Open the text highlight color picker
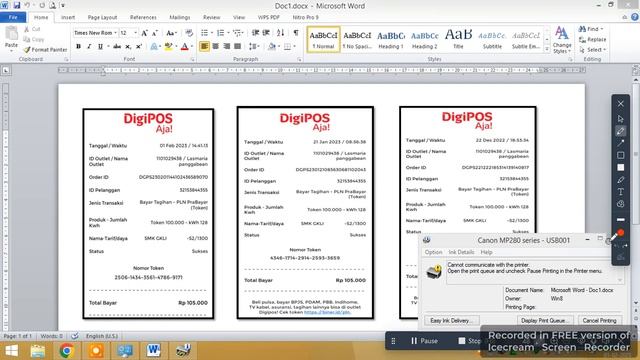Viewport: 640px width, 360px height. point(176,47)
